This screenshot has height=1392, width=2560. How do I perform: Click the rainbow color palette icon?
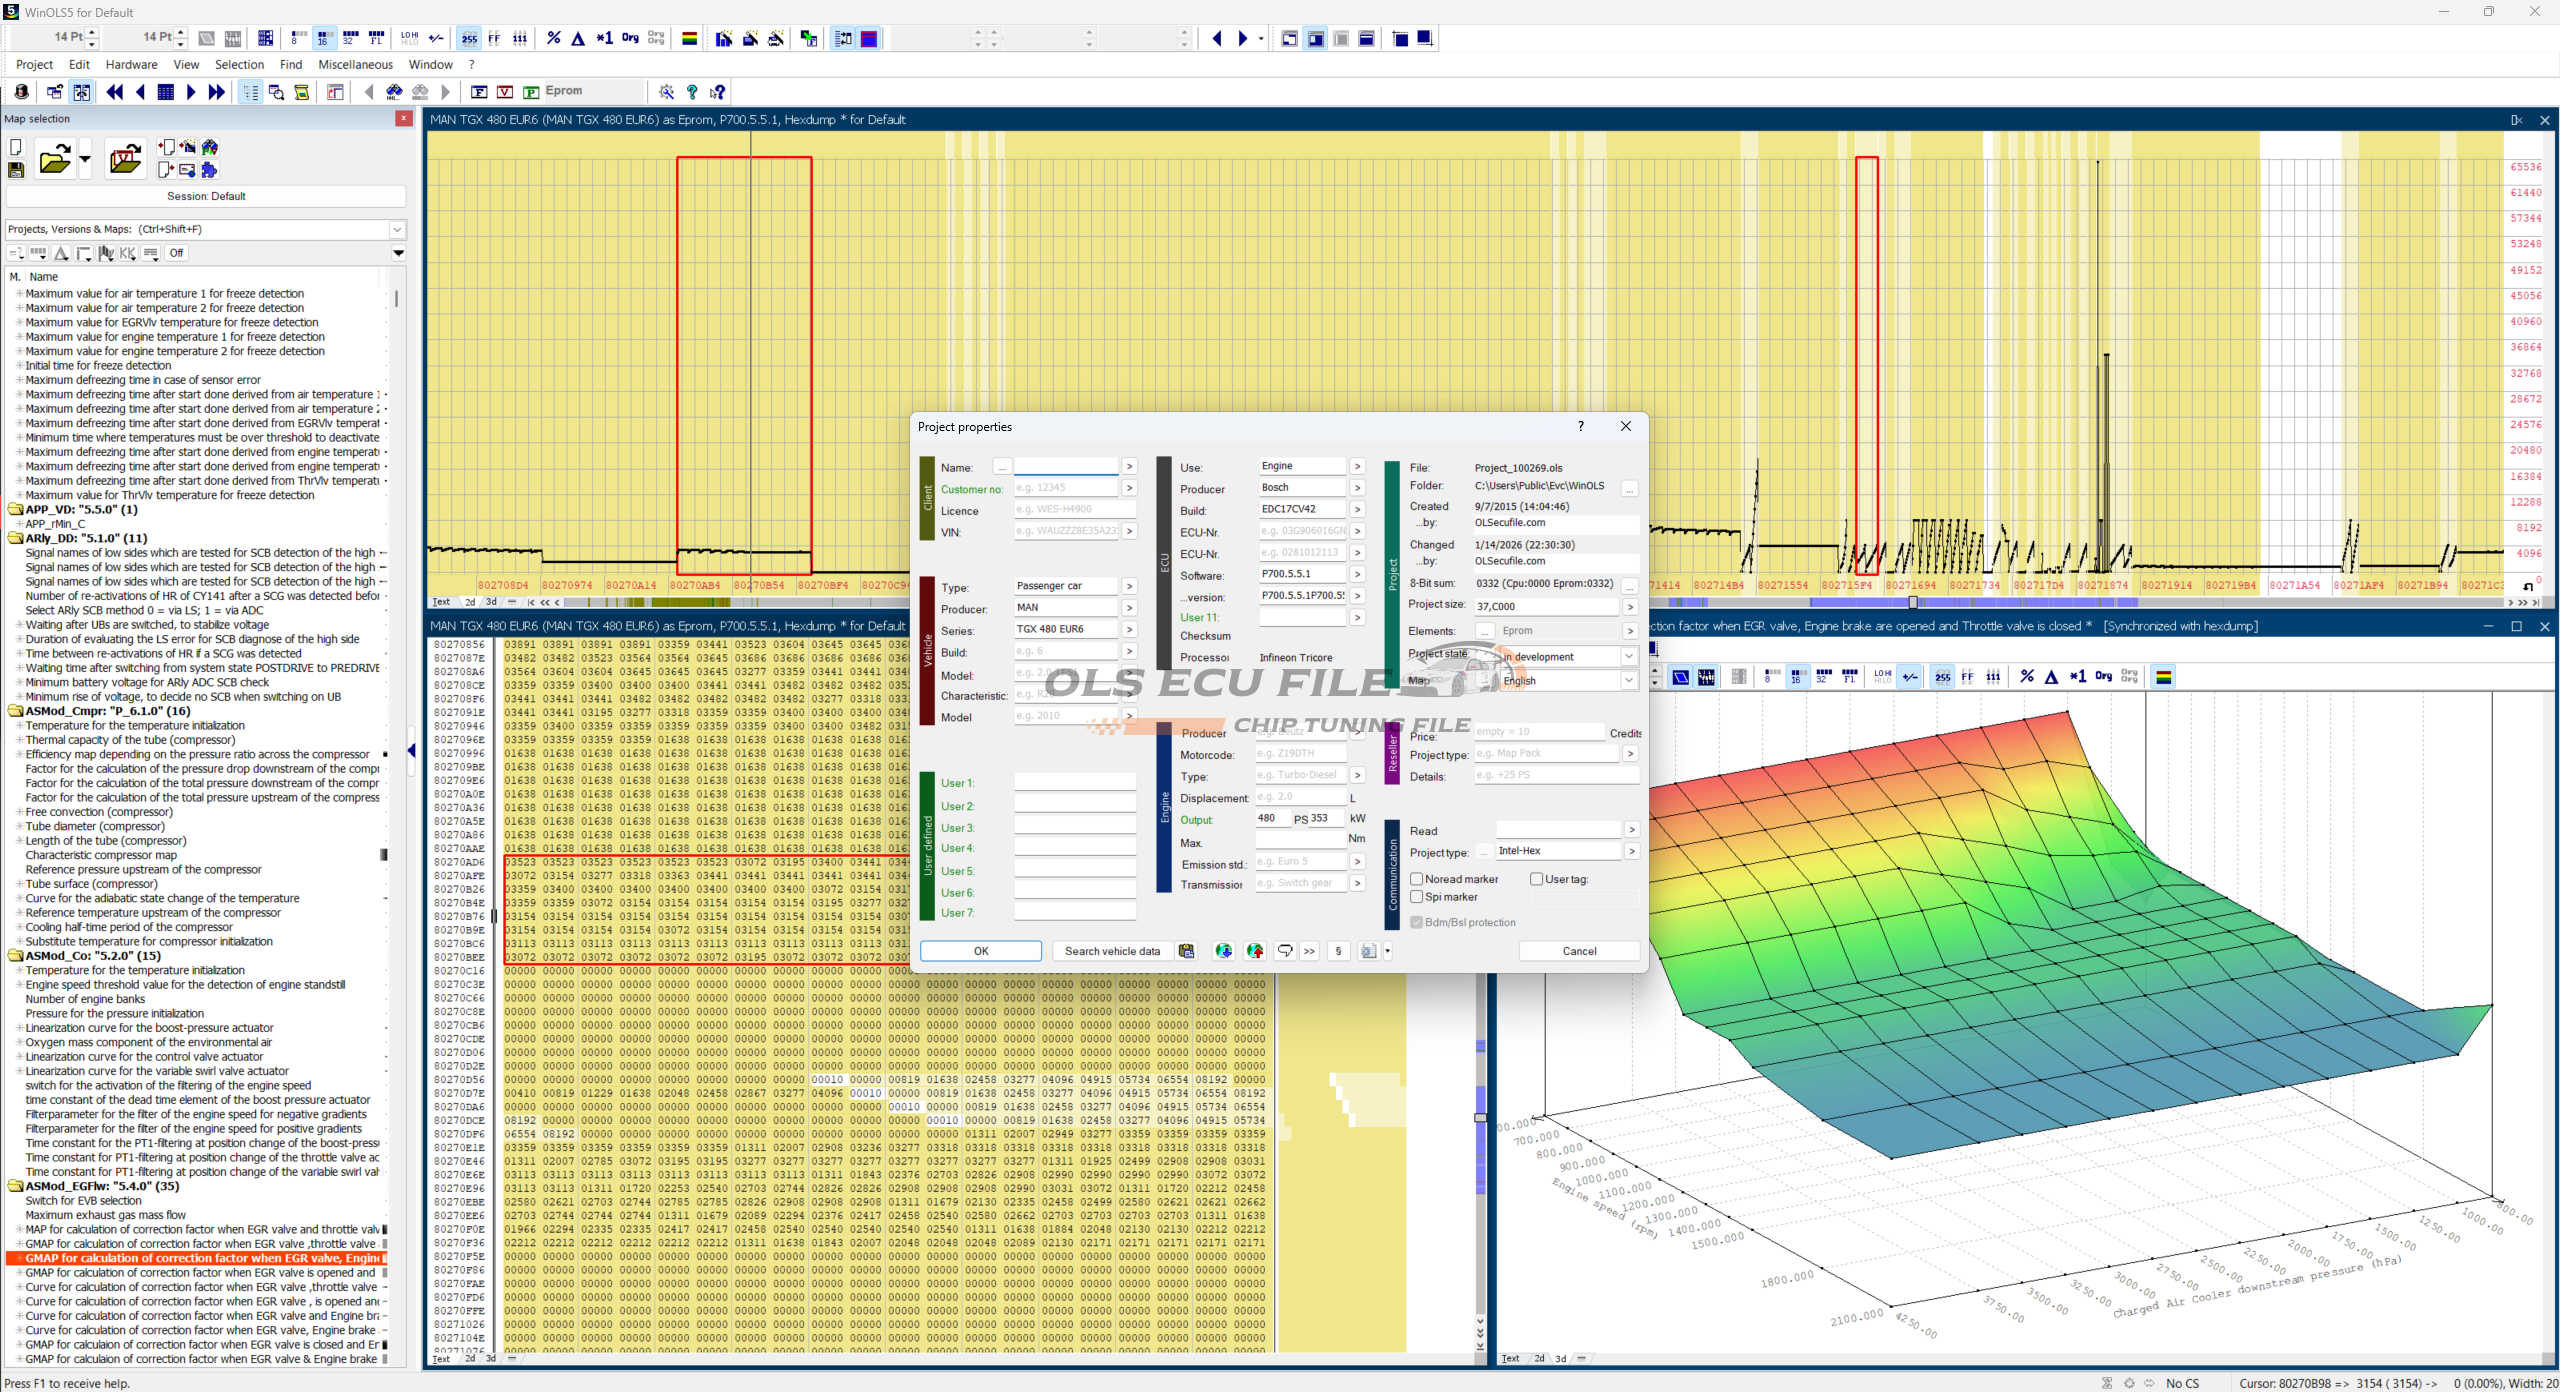pos(689,39)
